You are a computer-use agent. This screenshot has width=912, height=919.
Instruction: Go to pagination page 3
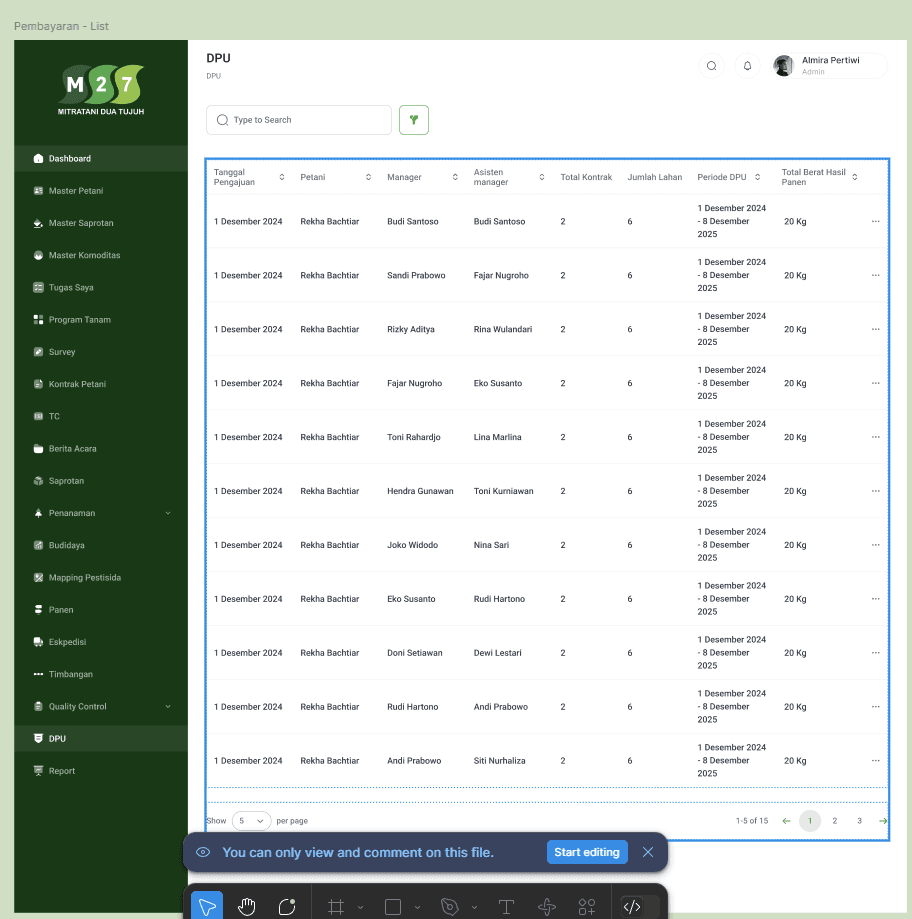pos(859,821)
